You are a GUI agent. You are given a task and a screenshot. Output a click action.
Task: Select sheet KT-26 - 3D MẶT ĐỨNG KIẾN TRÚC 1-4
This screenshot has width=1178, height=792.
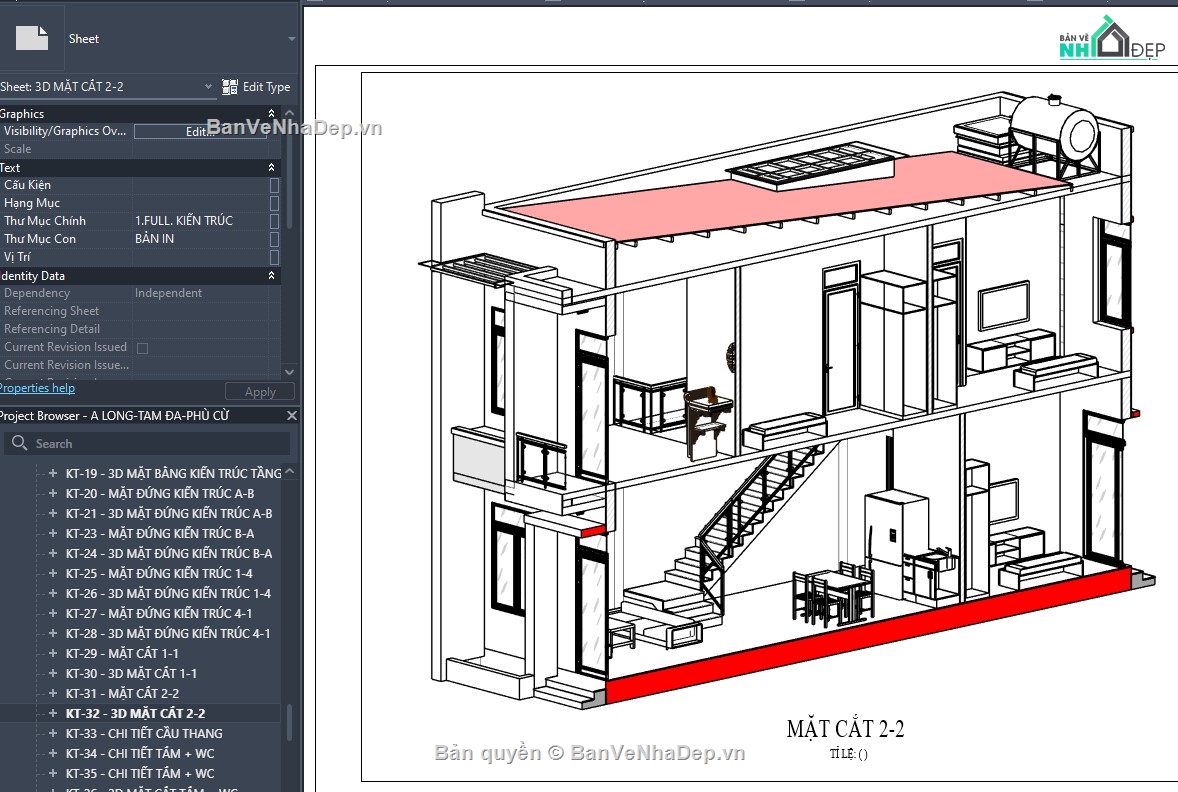[x=168, y=594]
